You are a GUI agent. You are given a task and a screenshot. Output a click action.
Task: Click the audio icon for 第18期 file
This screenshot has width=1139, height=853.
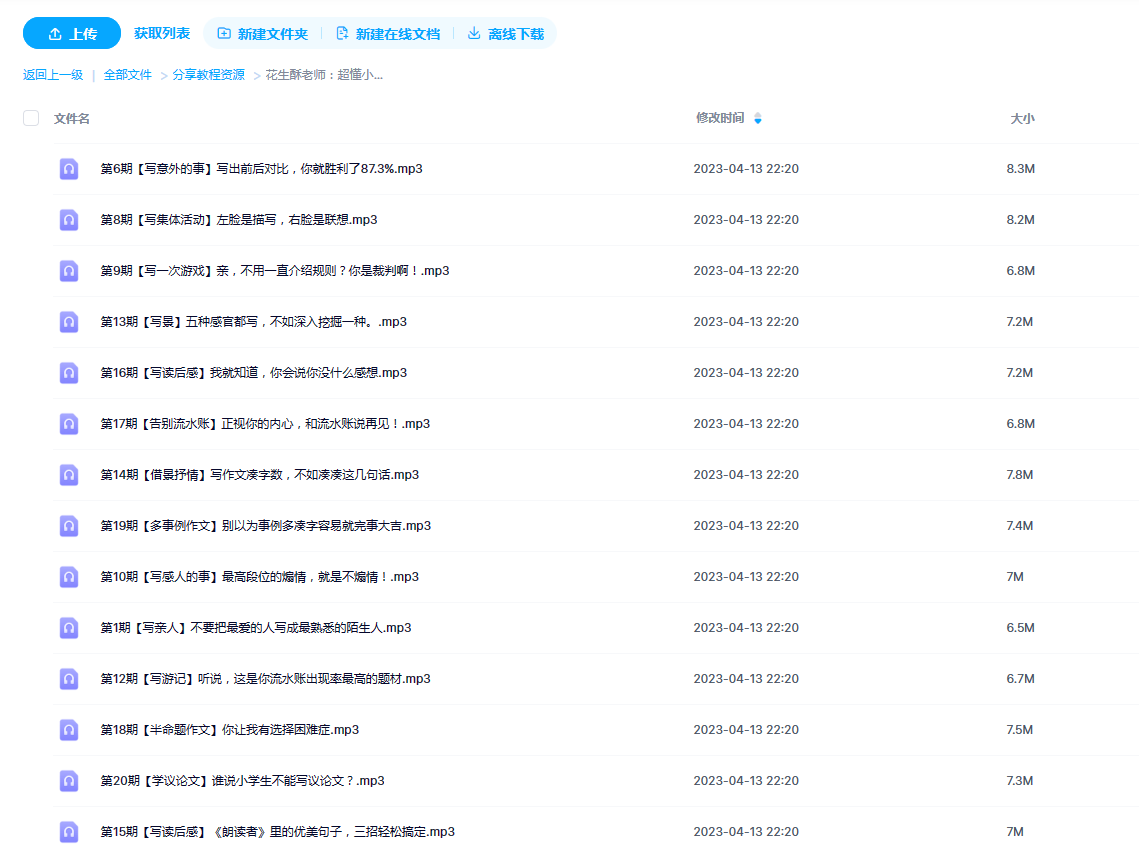(69, 729)
